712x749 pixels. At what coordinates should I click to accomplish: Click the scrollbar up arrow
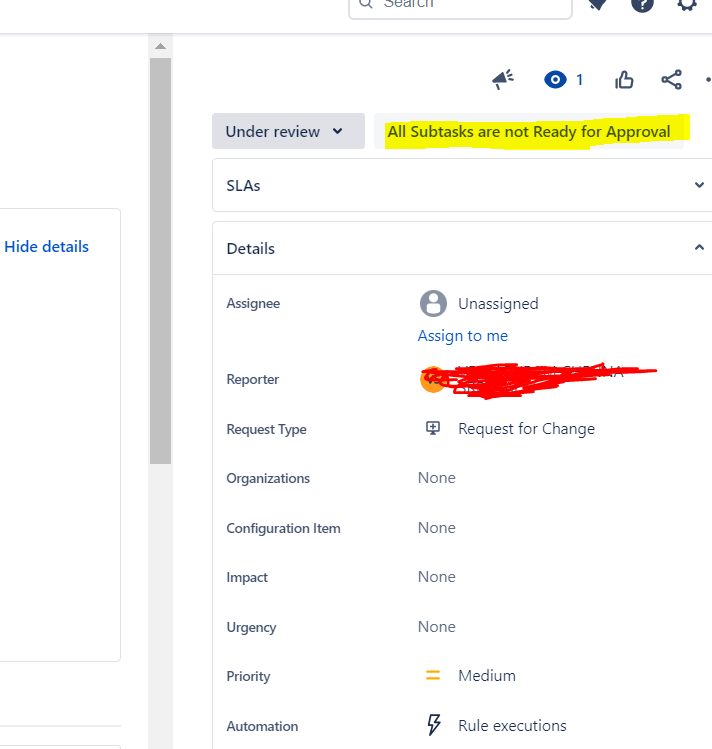[160, 46]
